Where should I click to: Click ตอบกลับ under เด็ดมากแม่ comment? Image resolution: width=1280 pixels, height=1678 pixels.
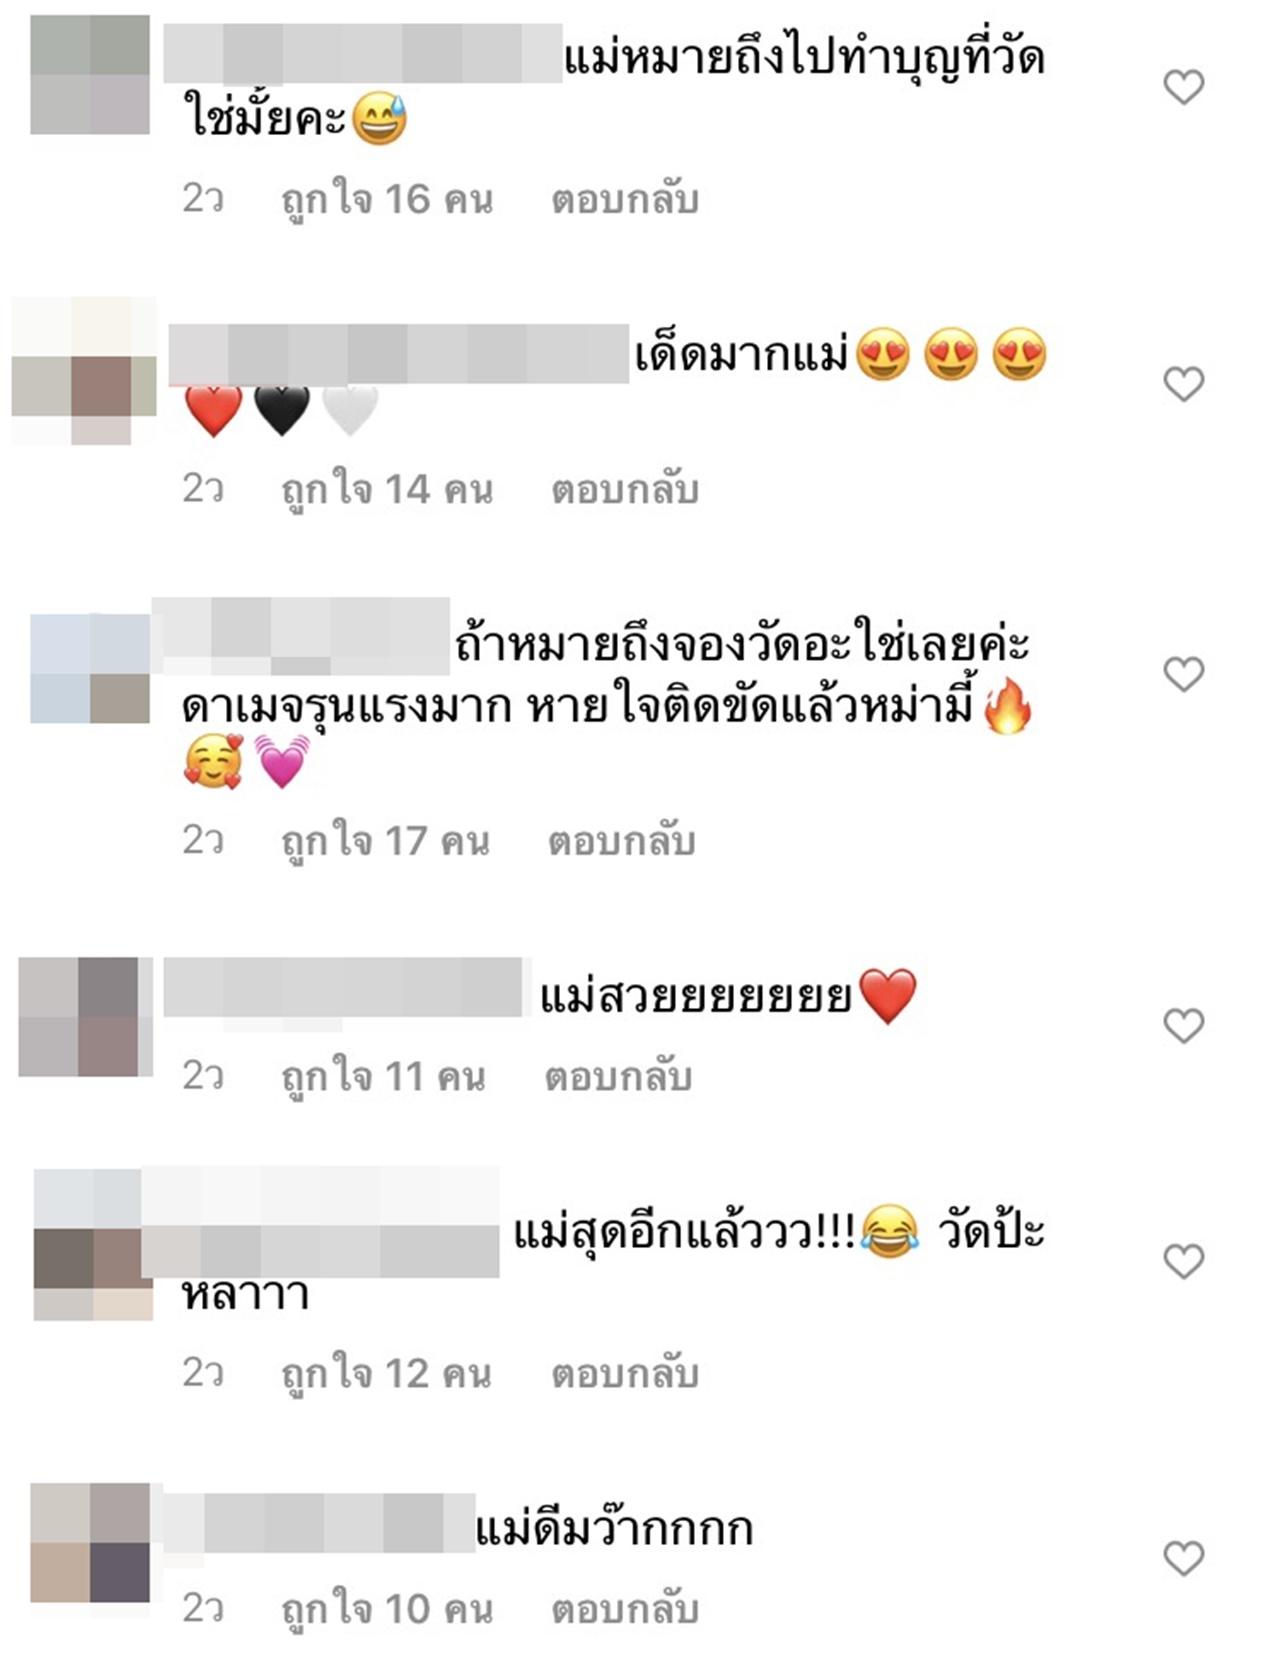click(625, 490)
